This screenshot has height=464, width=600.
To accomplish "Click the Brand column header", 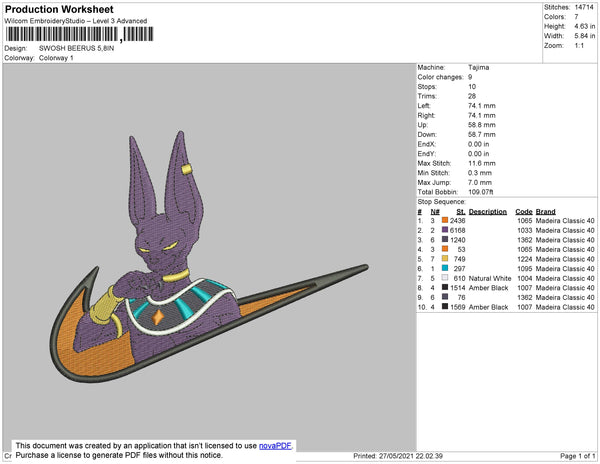I will (547, 212).
